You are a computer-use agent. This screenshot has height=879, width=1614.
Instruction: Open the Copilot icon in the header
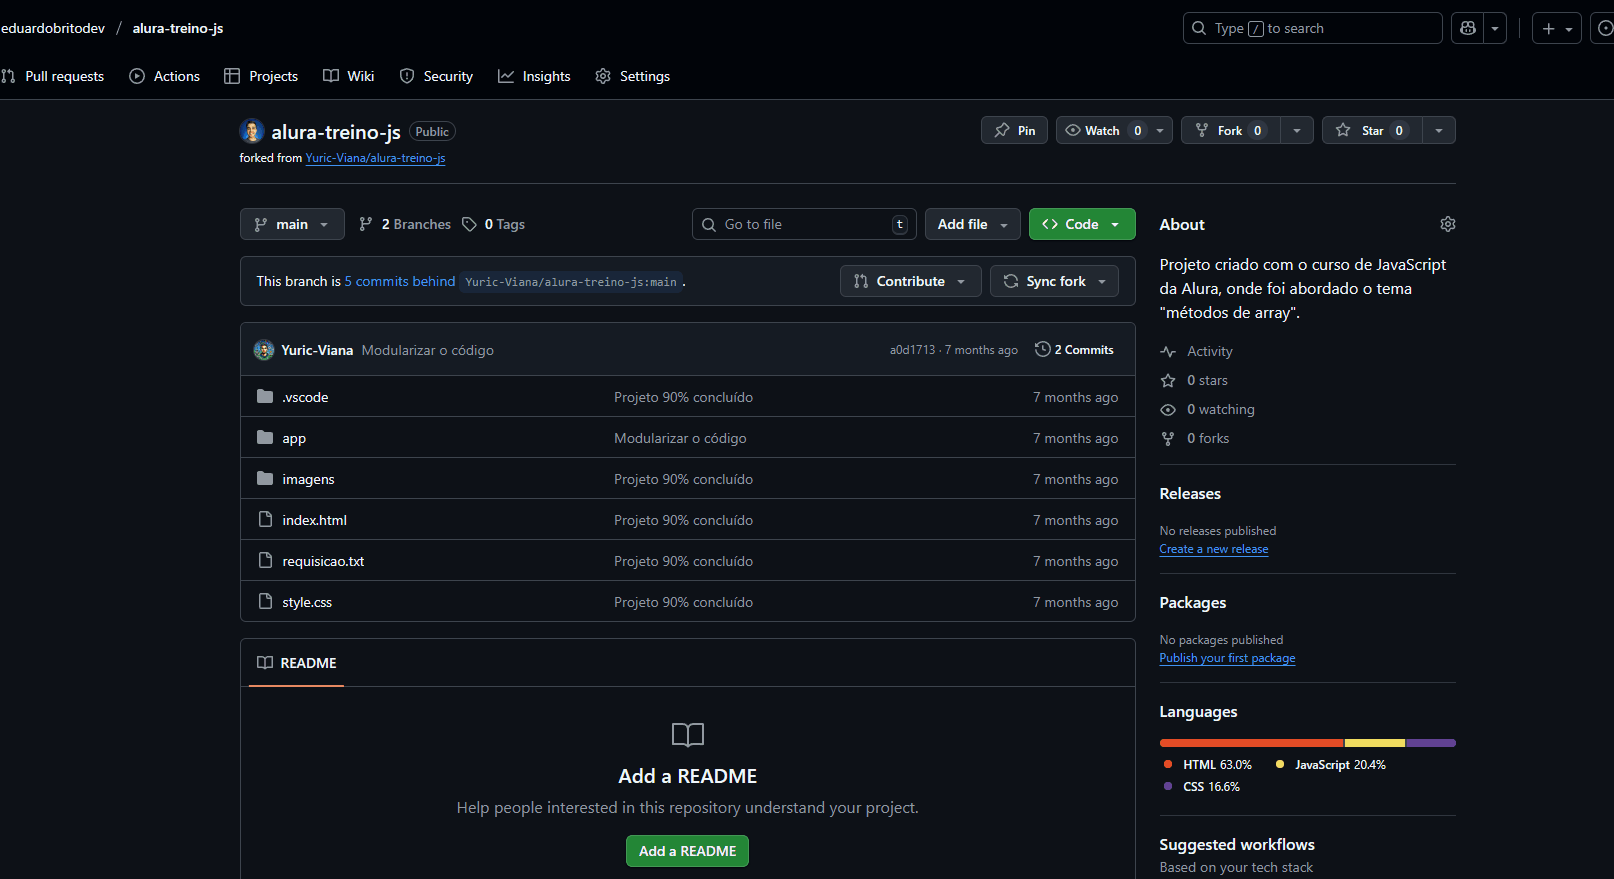coord(1467,28)
